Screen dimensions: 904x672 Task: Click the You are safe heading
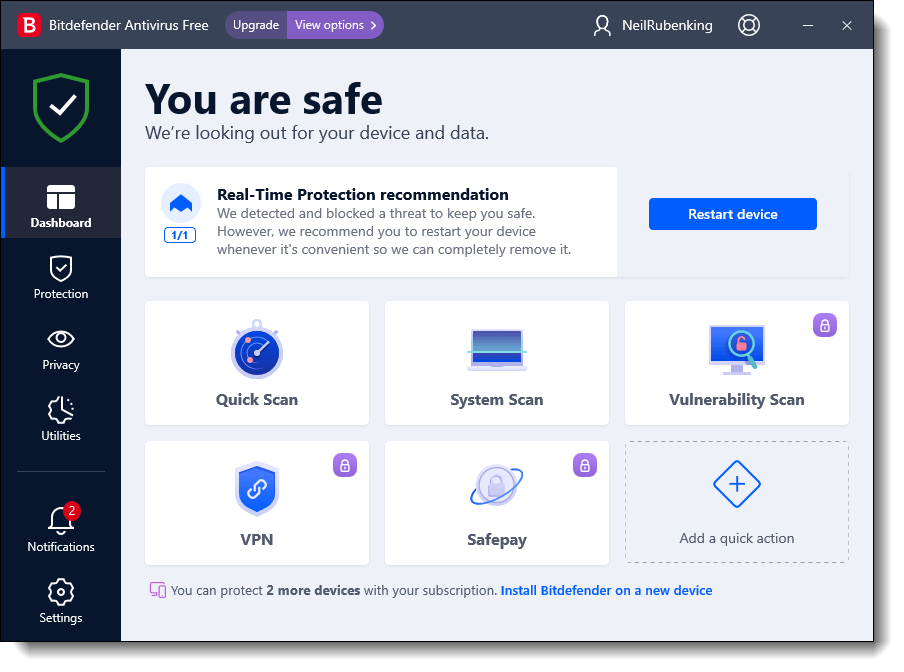click(263, 100)
